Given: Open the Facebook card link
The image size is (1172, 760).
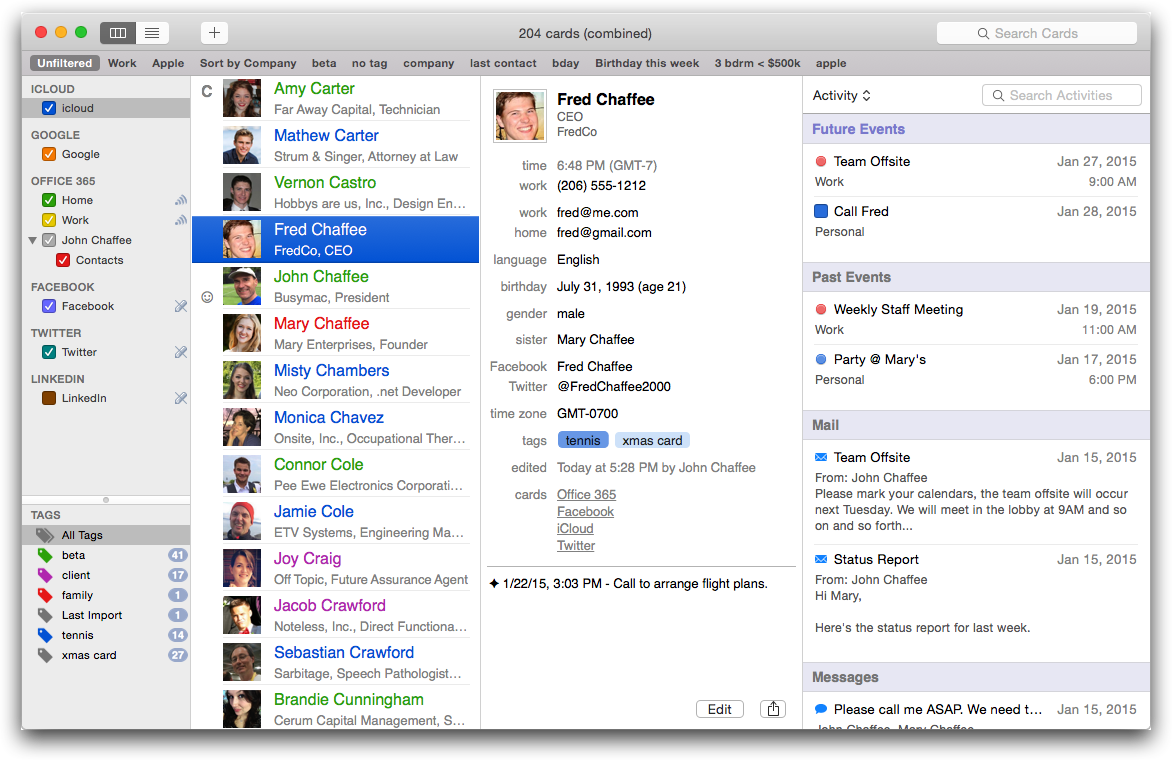Looking at the screenshot, I should pos(585,512).
